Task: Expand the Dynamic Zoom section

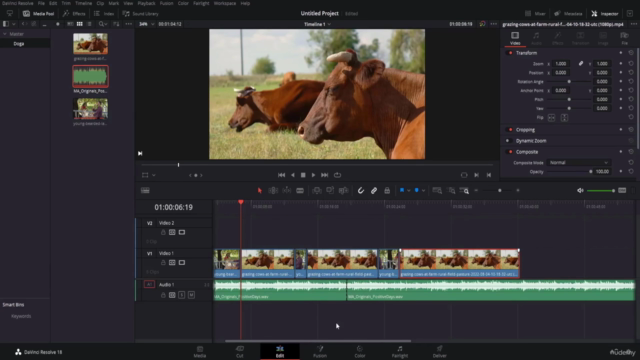Action: point(531,141)
